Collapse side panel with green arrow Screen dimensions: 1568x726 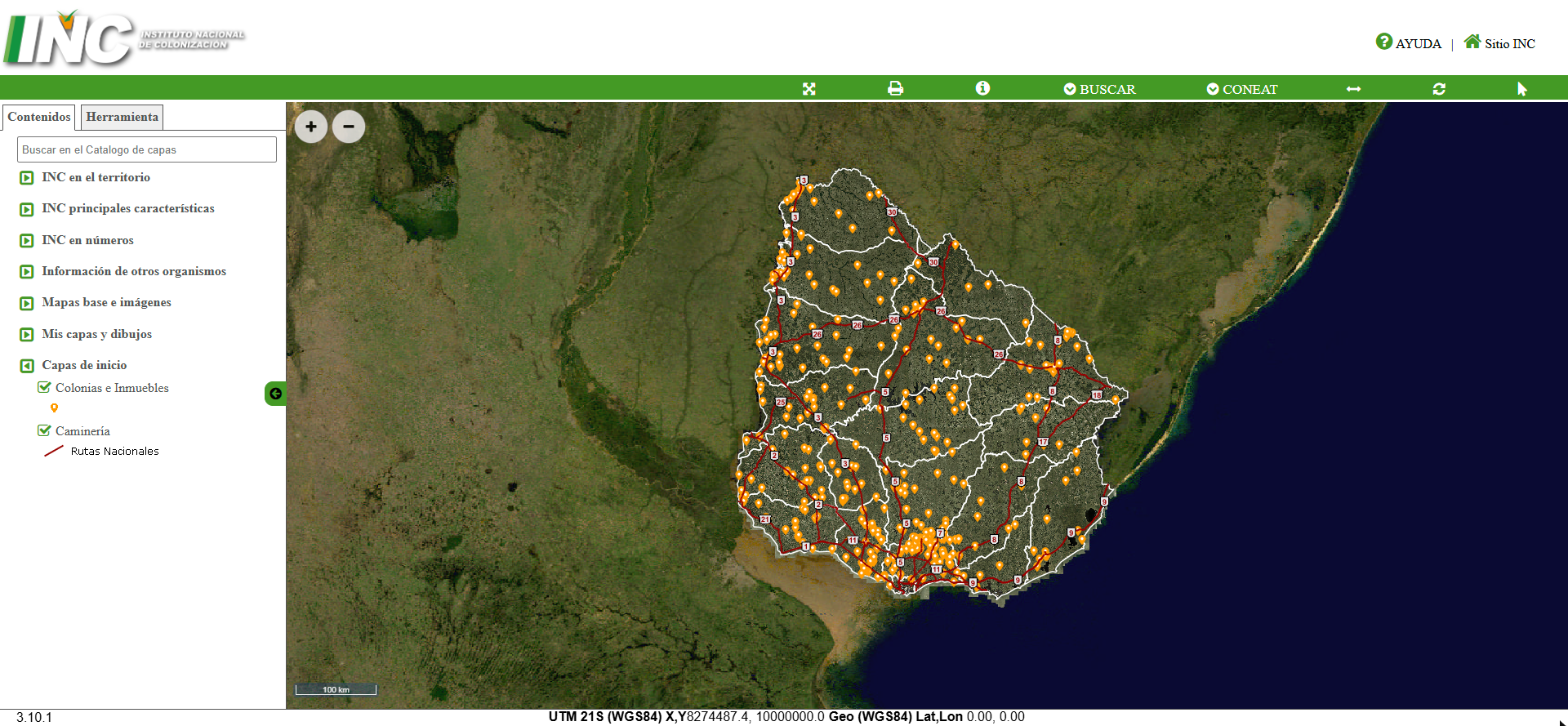point(275,394)
